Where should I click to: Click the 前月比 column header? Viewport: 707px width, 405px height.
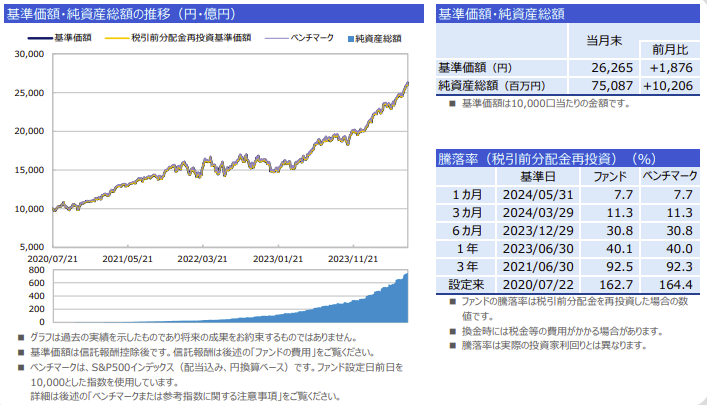tap(669, 49)
